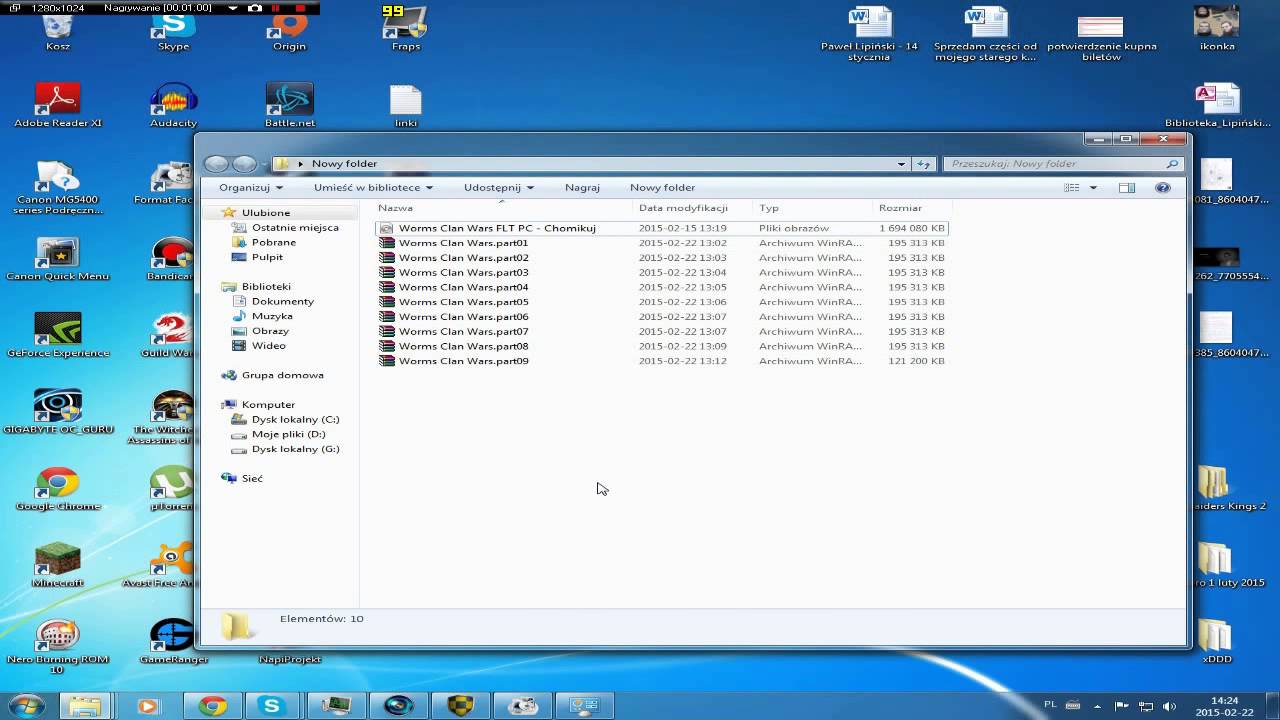Screen dimensions: 1280x720
Task: Change the view with the views icon
Action: tap(1072, 187)
